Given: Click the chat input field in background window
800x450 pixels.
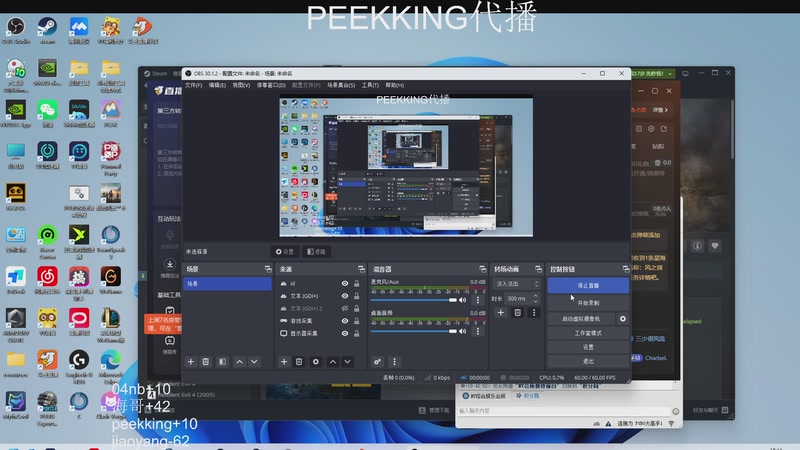Looking at the screenshot, I should [564, 411].
